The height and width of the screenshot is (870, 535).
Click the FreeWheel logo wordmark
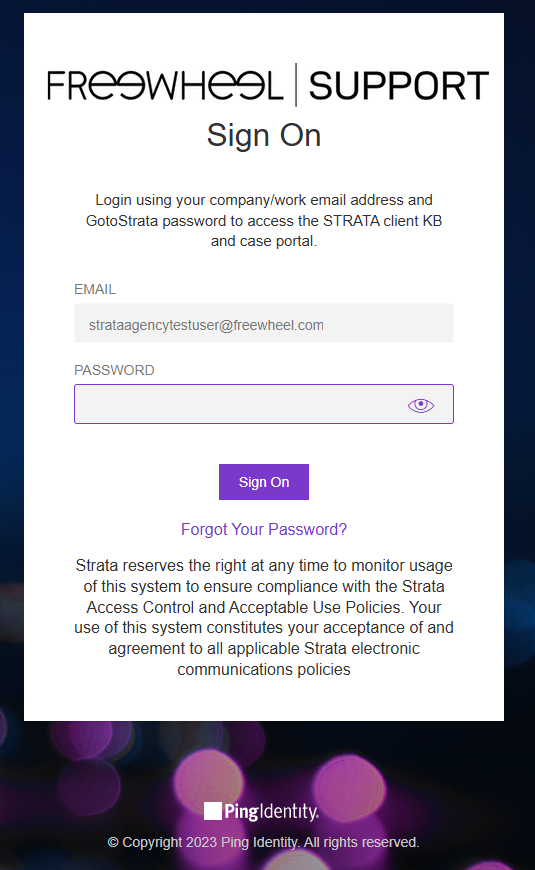tap(165, 85)
